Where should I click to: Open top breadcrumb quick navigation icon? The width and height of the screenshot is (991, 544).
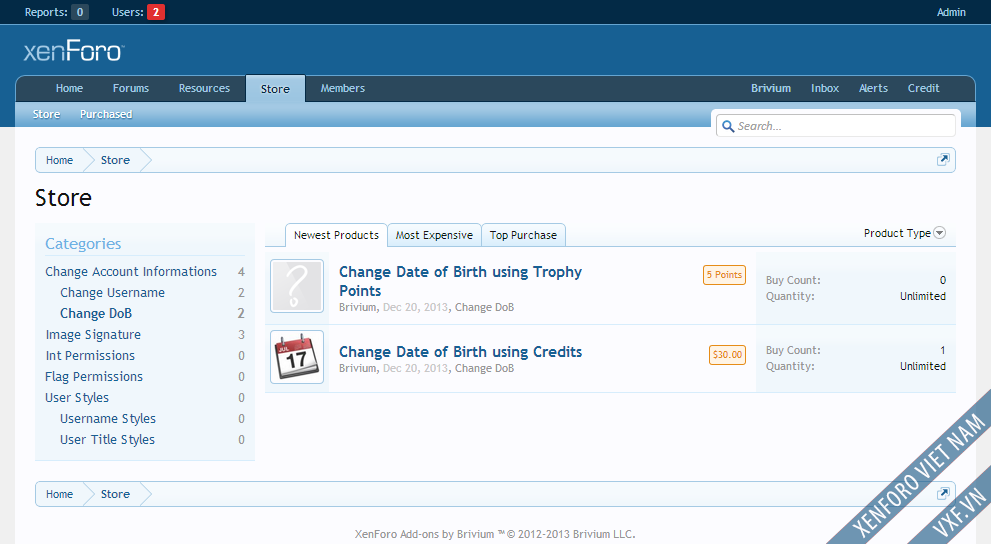coord(943,160)
